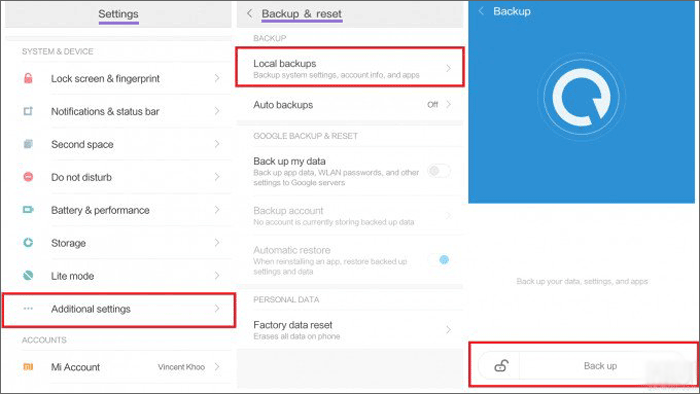The height and width of the screenshot is (394, 700).
Task: Open Additional settings menu entry
Action: point(119,310)
